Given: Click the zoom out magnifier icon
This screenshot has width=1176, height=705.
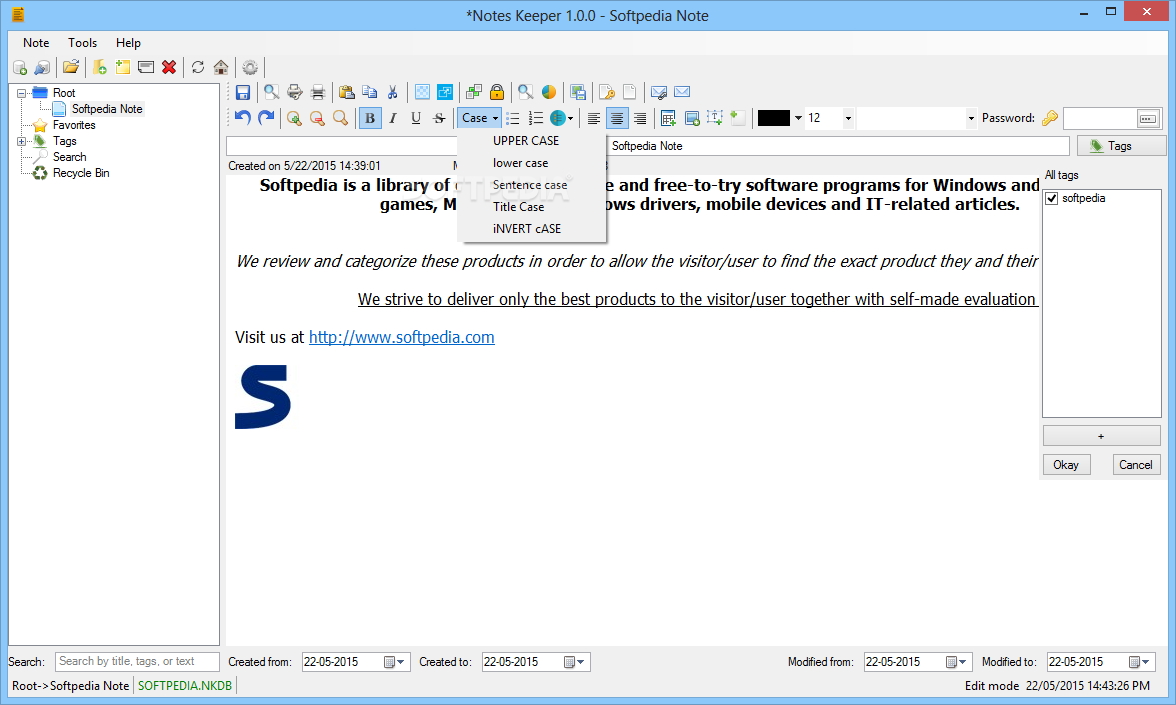Looking at the screenshot, I should tap(318, 118).
